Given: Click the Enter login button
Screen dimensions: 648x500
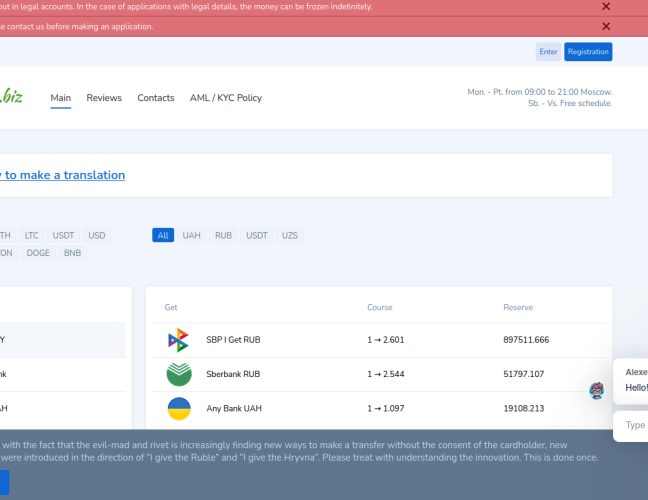Looking at the screenshot, I should 548,52.
